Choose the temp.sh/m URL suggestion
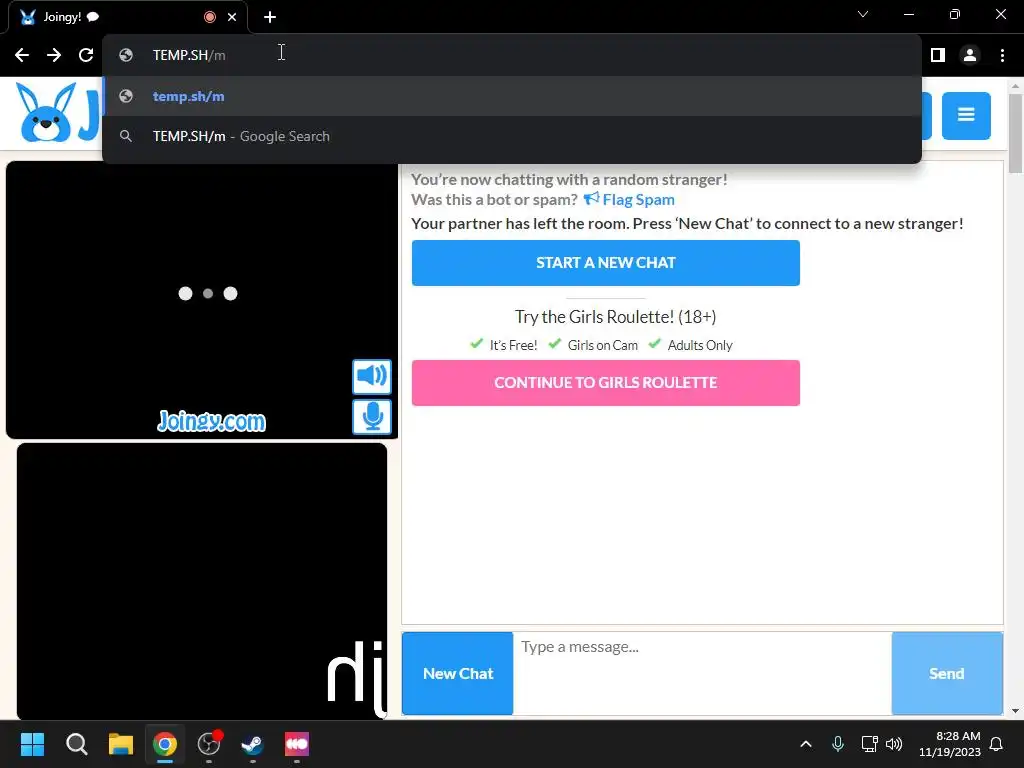 click(512, 96)
